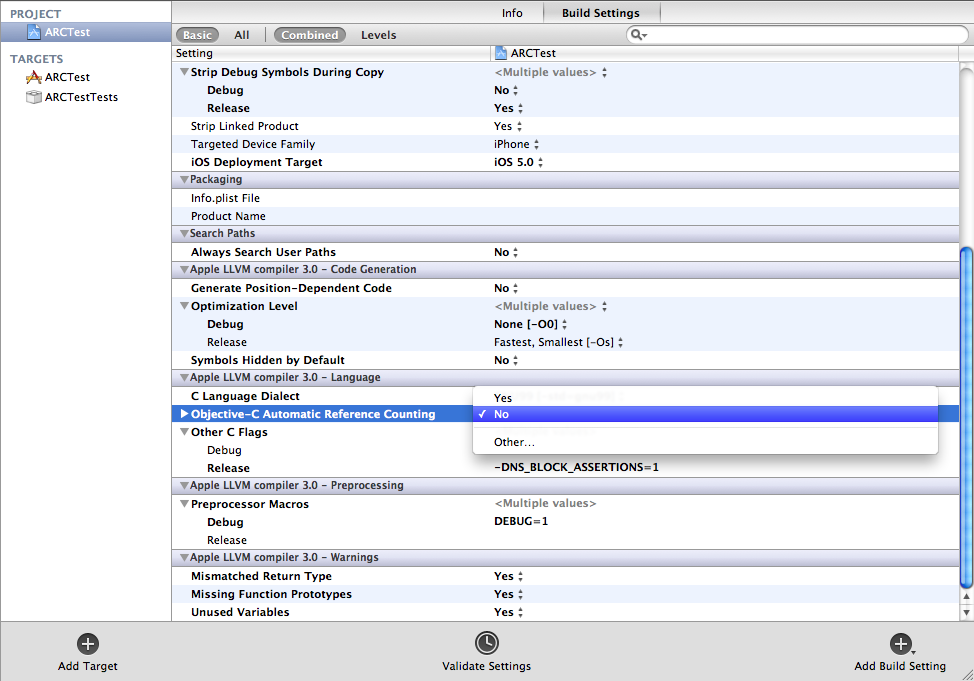Viewport: 974px width, 681px height.
Task: Open Unused Variables value popup
Action: 508,612
